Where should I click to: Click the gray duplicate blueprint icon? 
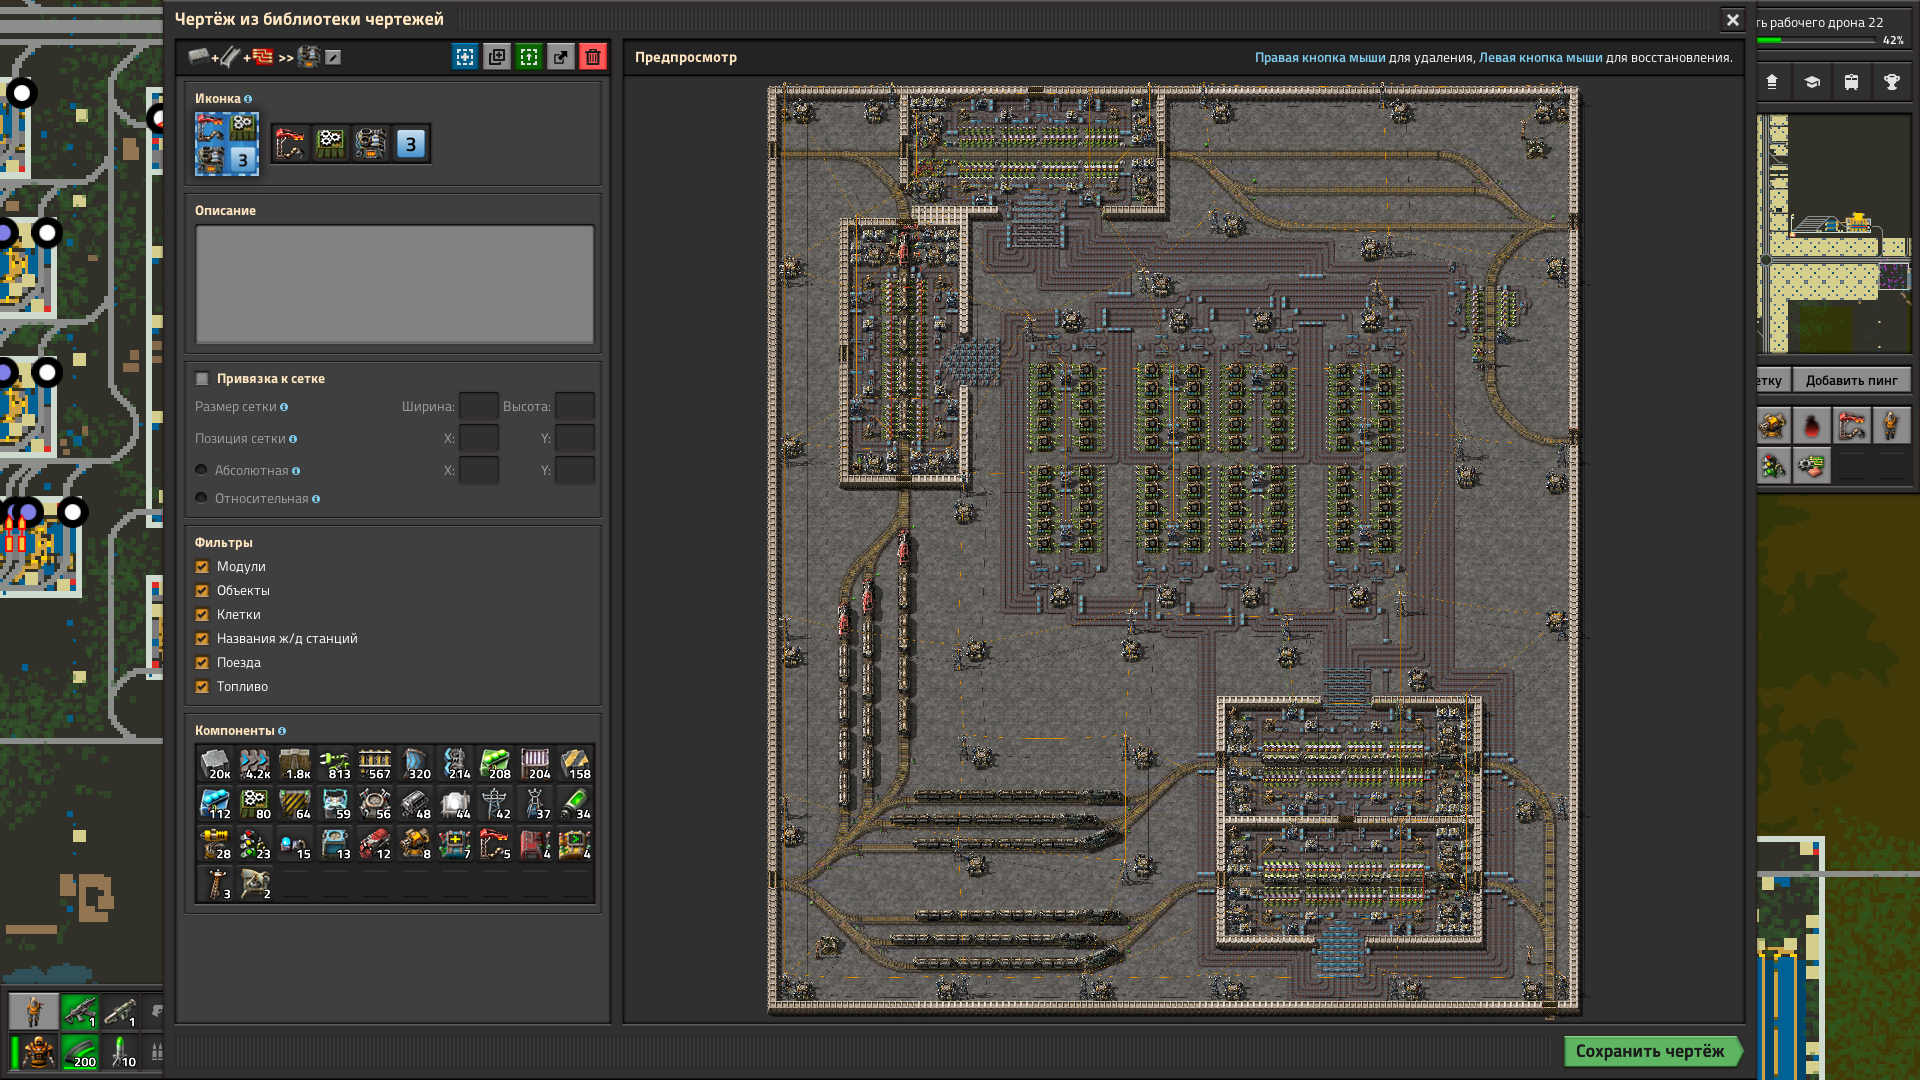(497, 57)
